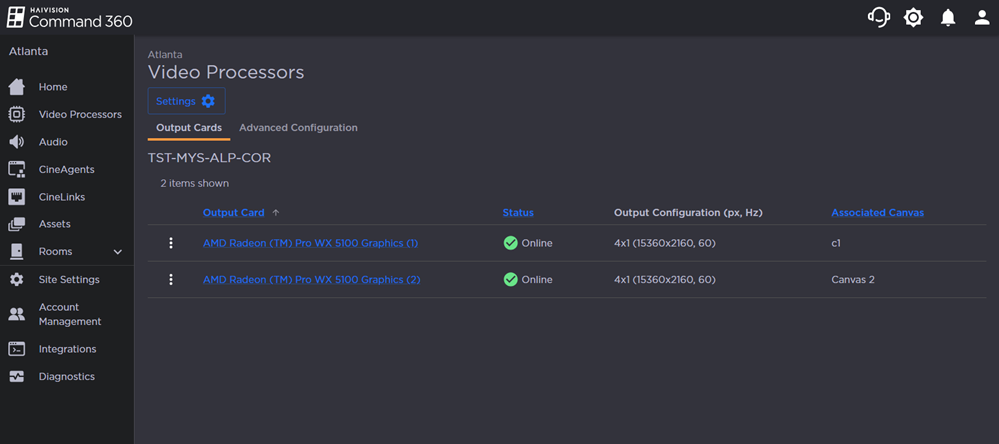Open kebab menu for Graphics (2) card
Image resolution: width=999 pixels, height=444 pixels.
tap(171, 280)
